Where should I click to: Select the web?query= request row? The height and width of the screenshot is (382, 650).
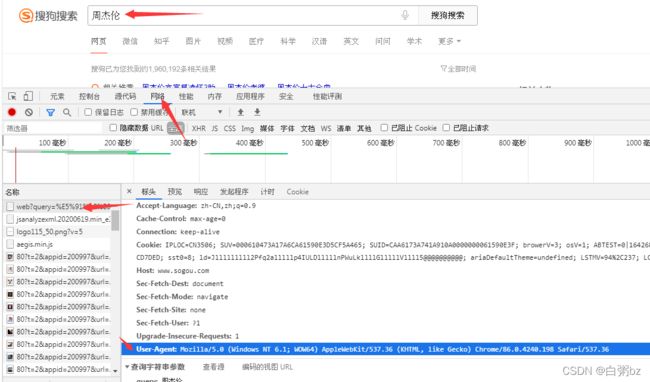tap(58, 206)
